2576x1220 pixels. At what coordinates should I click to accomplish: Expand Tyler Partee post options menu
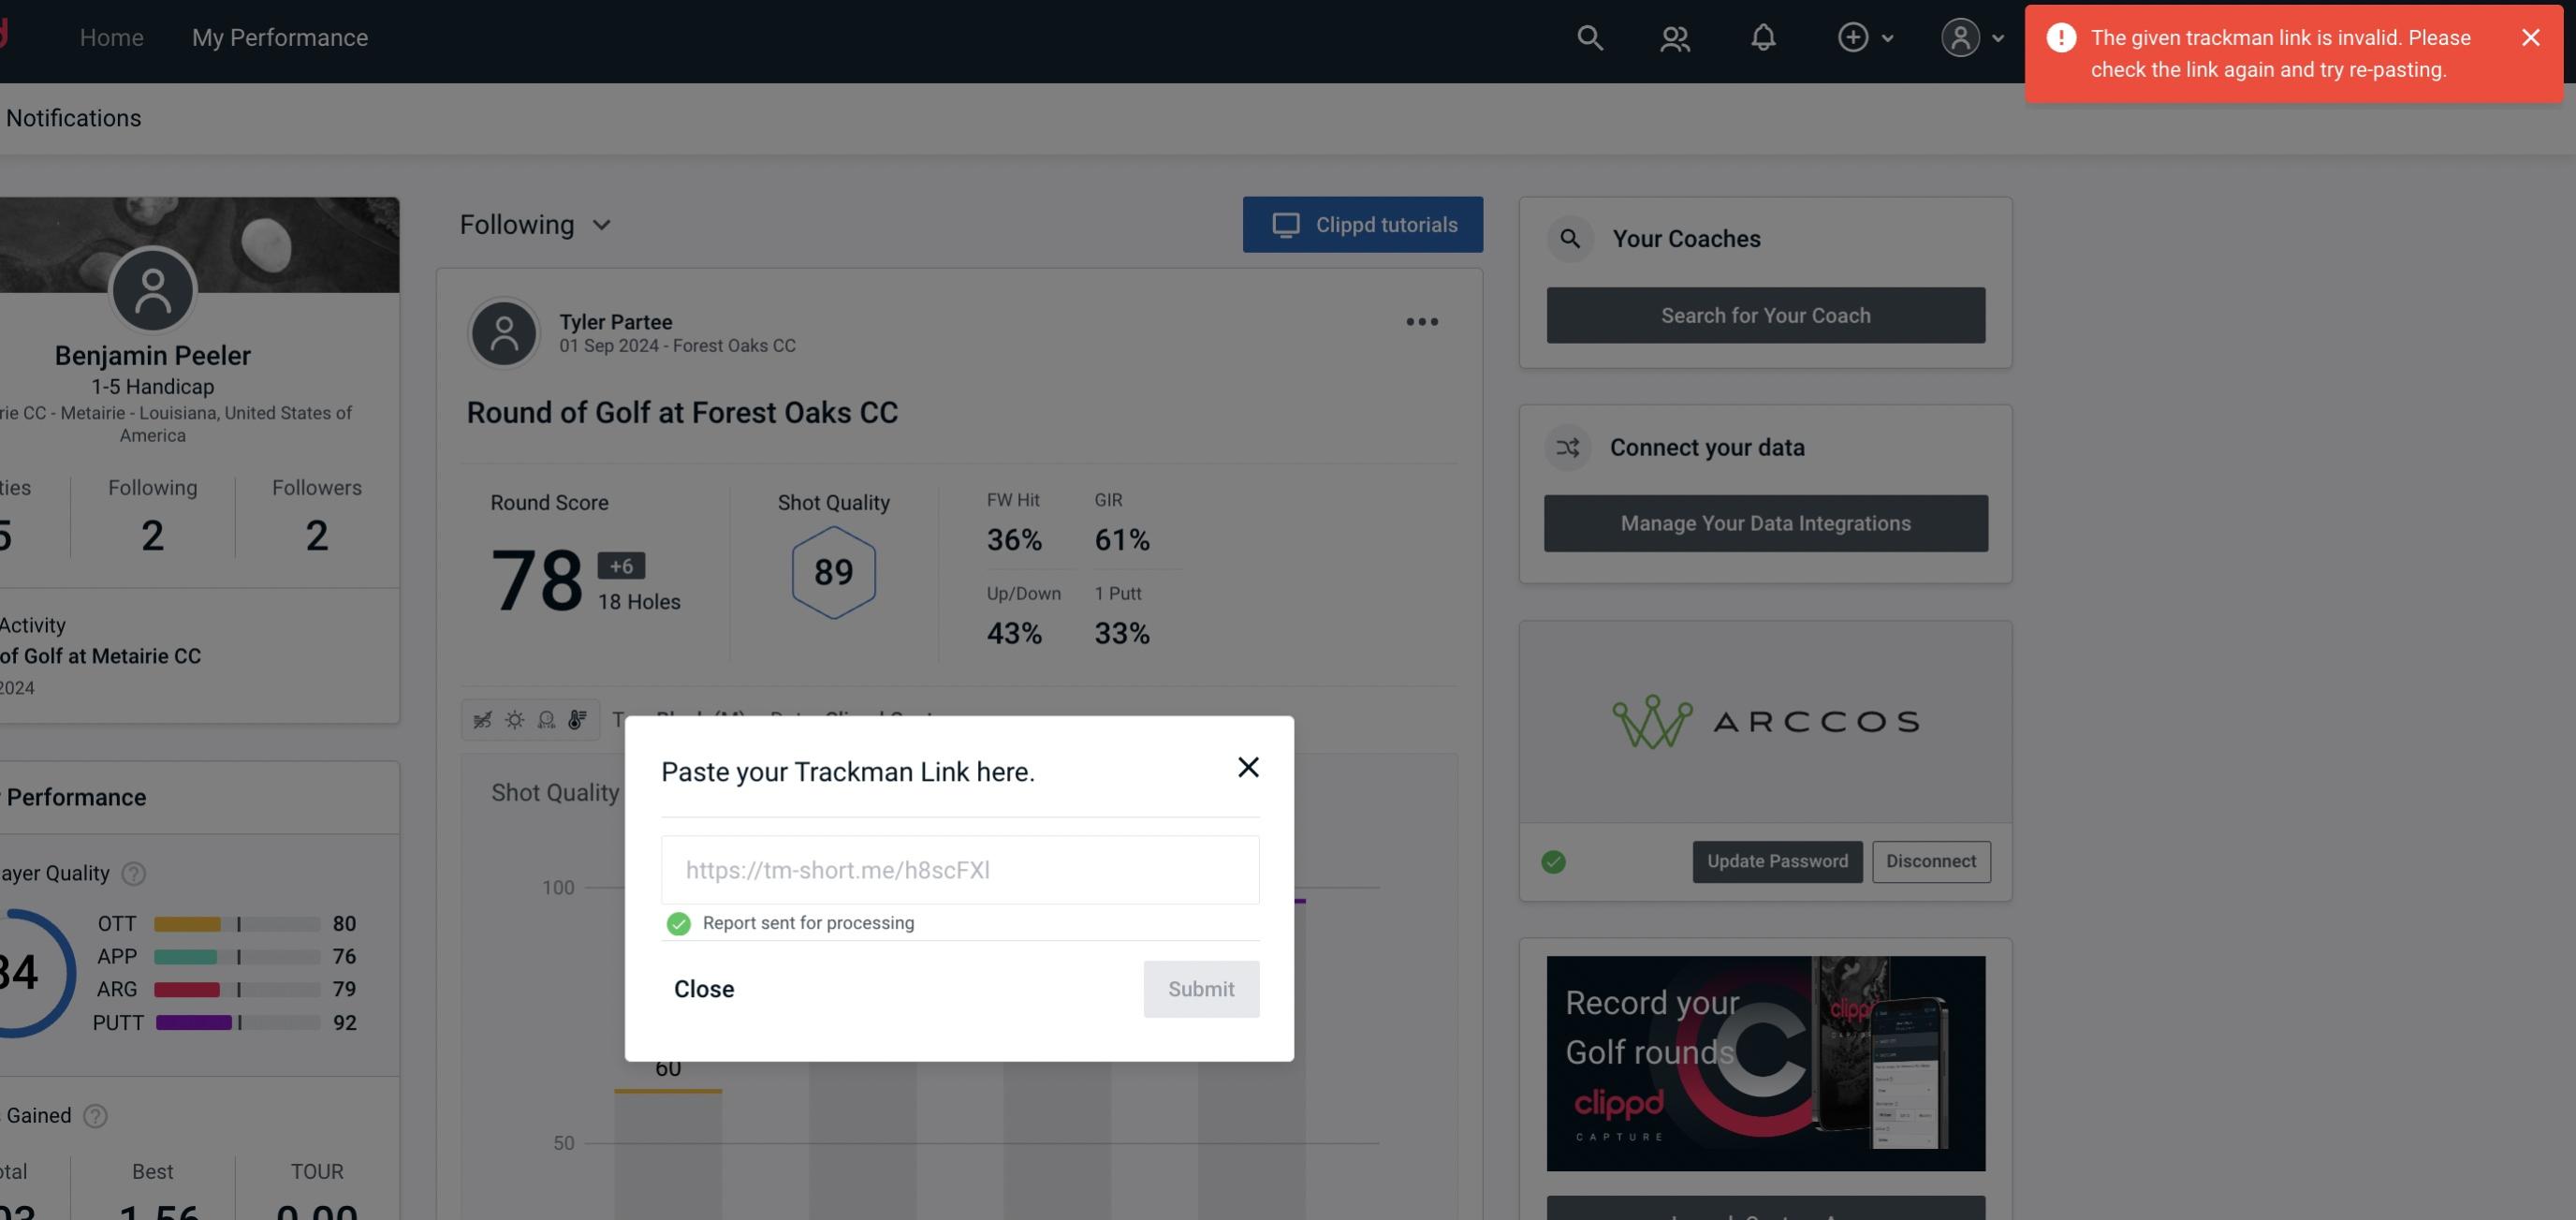pyautogui.click(x=1423, y=322)
